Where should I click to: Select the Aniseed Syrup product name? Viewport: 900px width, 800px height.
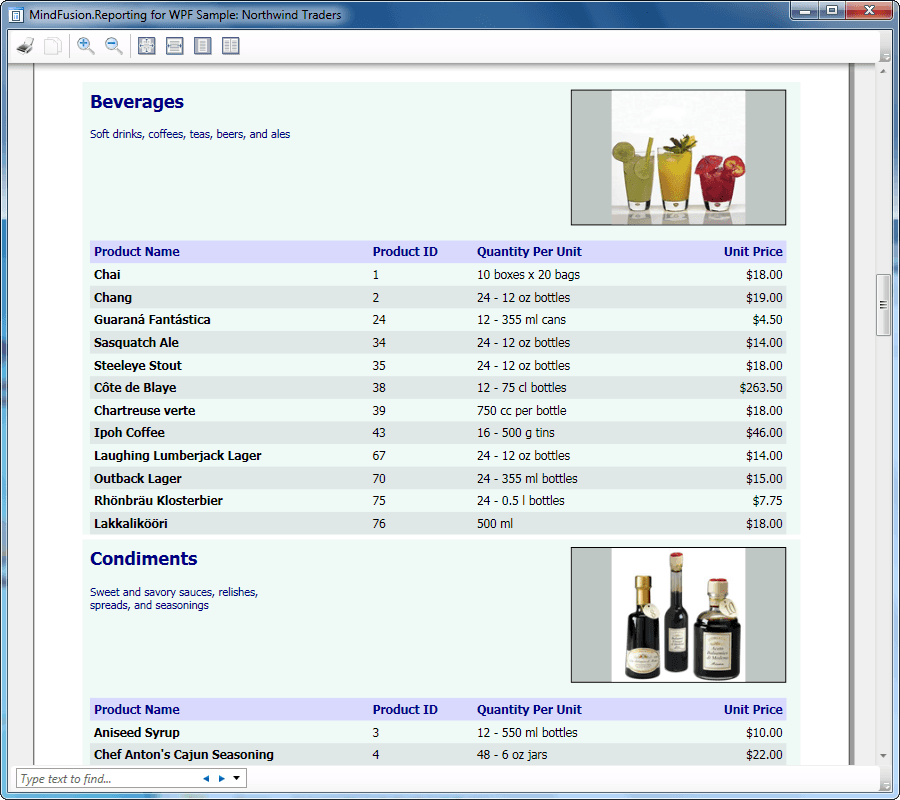(x=137, y=733)
